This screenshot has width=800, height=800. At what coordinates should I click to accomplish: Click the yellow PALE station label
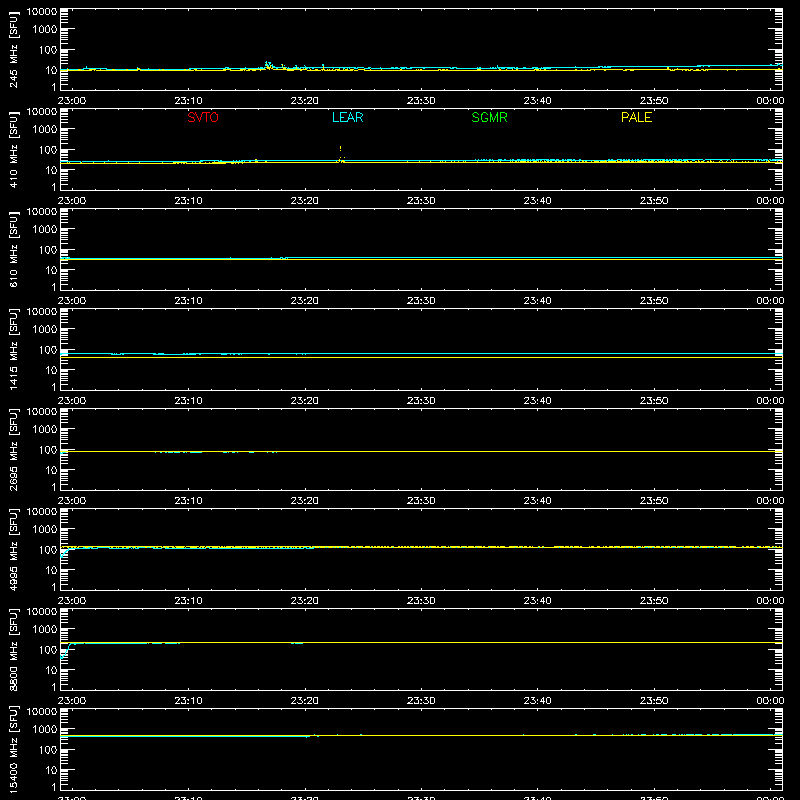pos(636,117)
